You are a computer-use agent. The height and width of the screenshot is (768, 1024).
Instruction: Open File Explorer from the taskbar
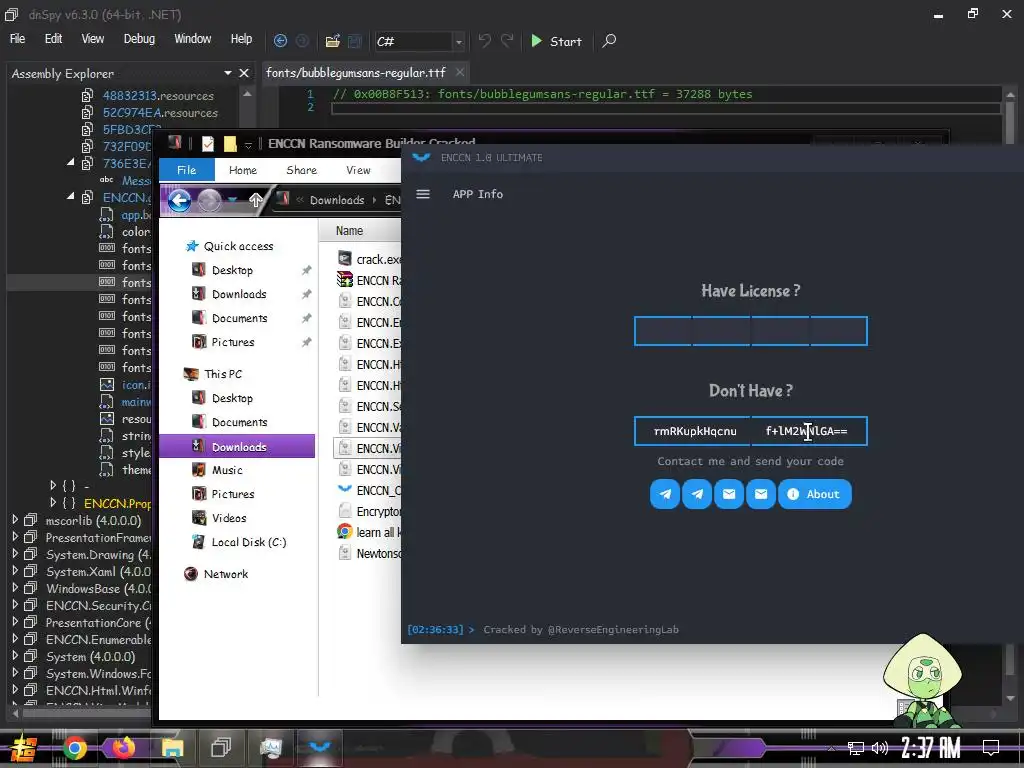[172, 748]
